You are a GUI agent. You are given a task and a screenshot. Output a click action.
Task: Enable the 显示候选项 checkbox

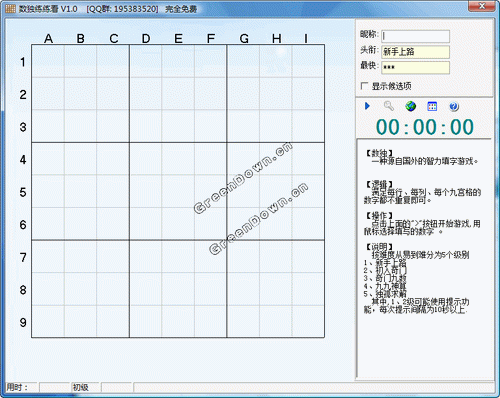pos(364,86)
